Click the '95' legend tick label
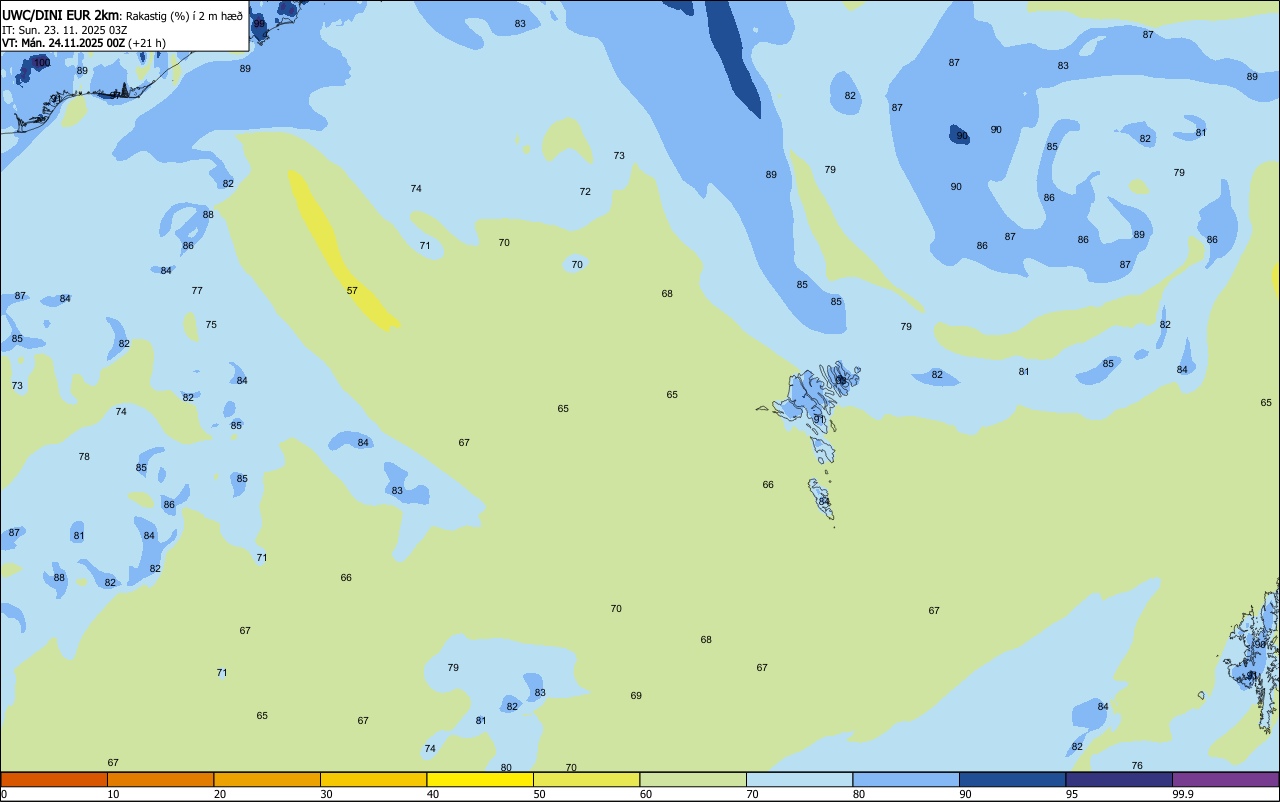 coord(1072,794)
